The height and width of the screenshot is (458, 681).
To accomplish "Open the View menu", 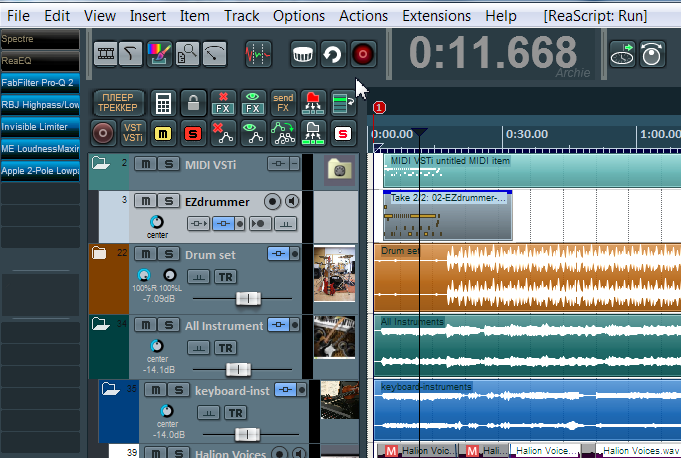I will coord(100,16).
